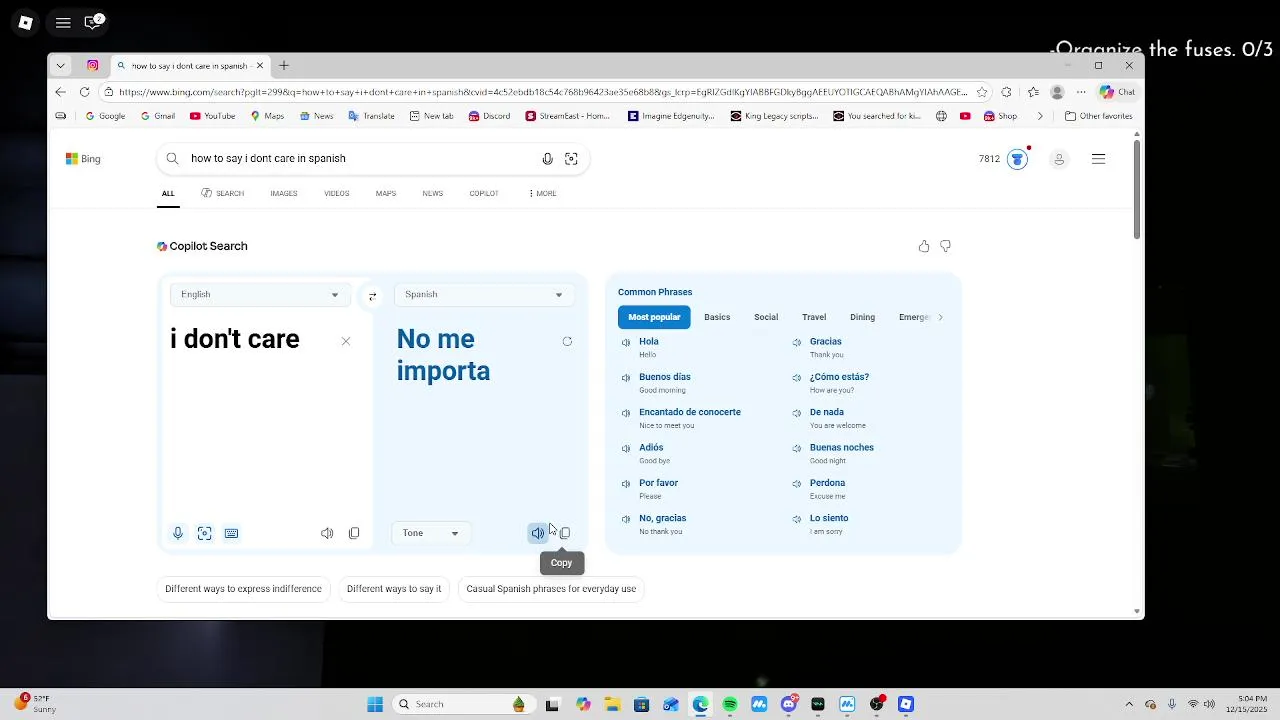Screen dimensions: 1280x720
Task: Give thumbs down to Copilot Search
Action: click(x=945, y=246)
